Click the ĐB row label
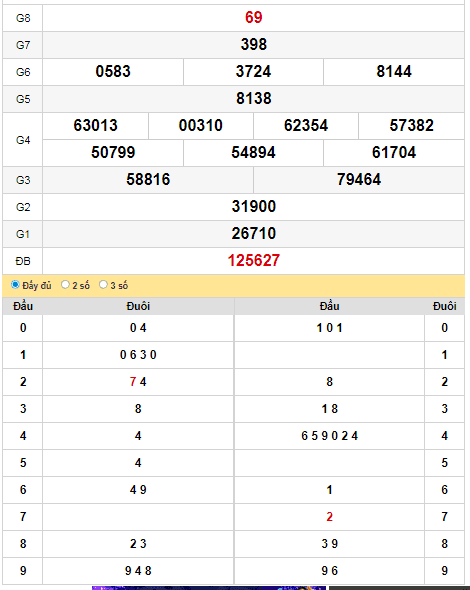 23,261
